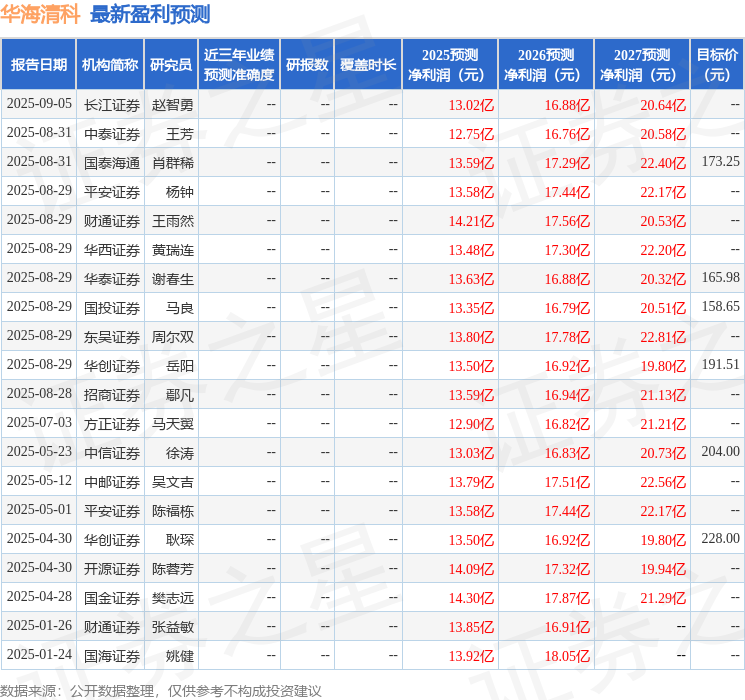Click 国海证券 institution cell

(112, 656)
